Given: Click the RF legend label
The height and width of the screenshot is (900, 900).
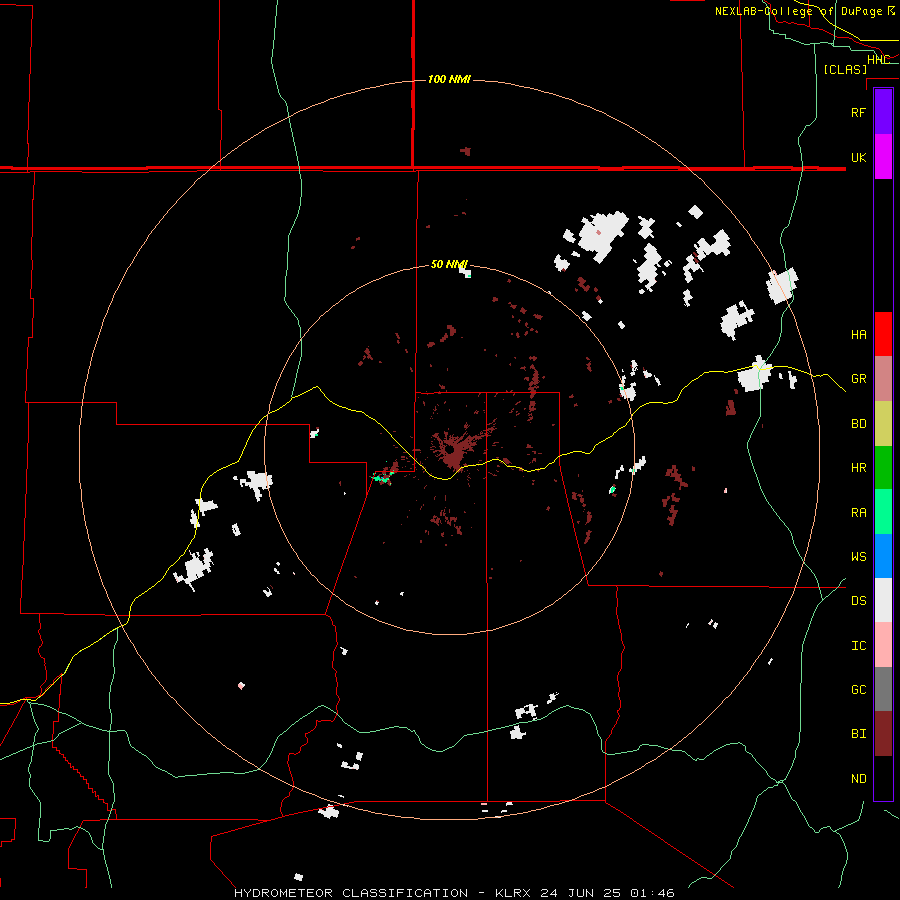Looking at the screenshot, I should 858,112.
